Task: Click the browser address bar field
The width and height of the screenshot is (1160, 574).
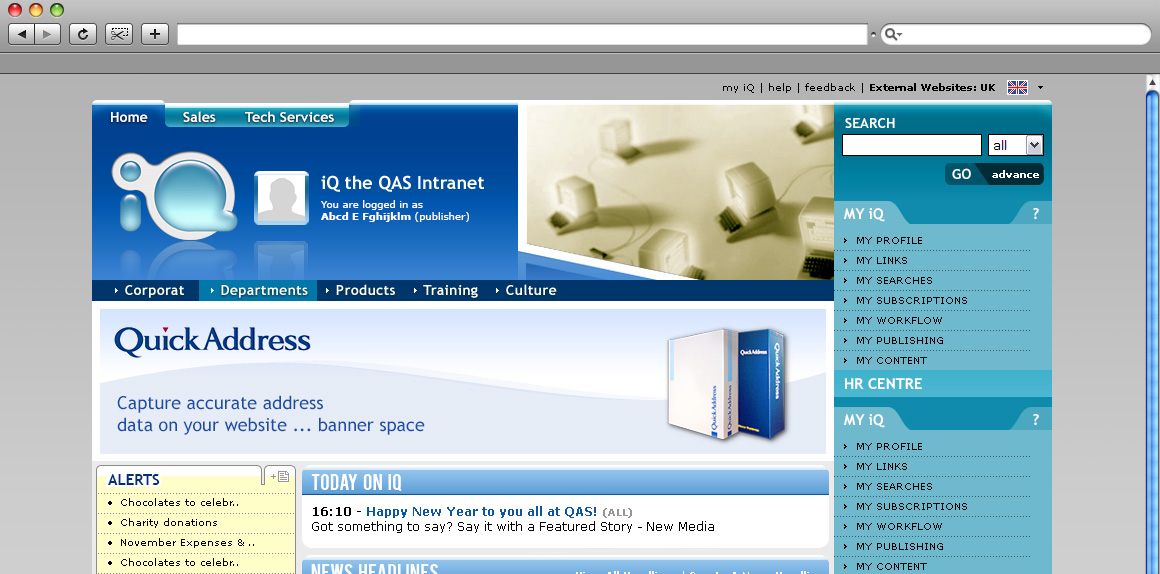Action: point(522,35)
